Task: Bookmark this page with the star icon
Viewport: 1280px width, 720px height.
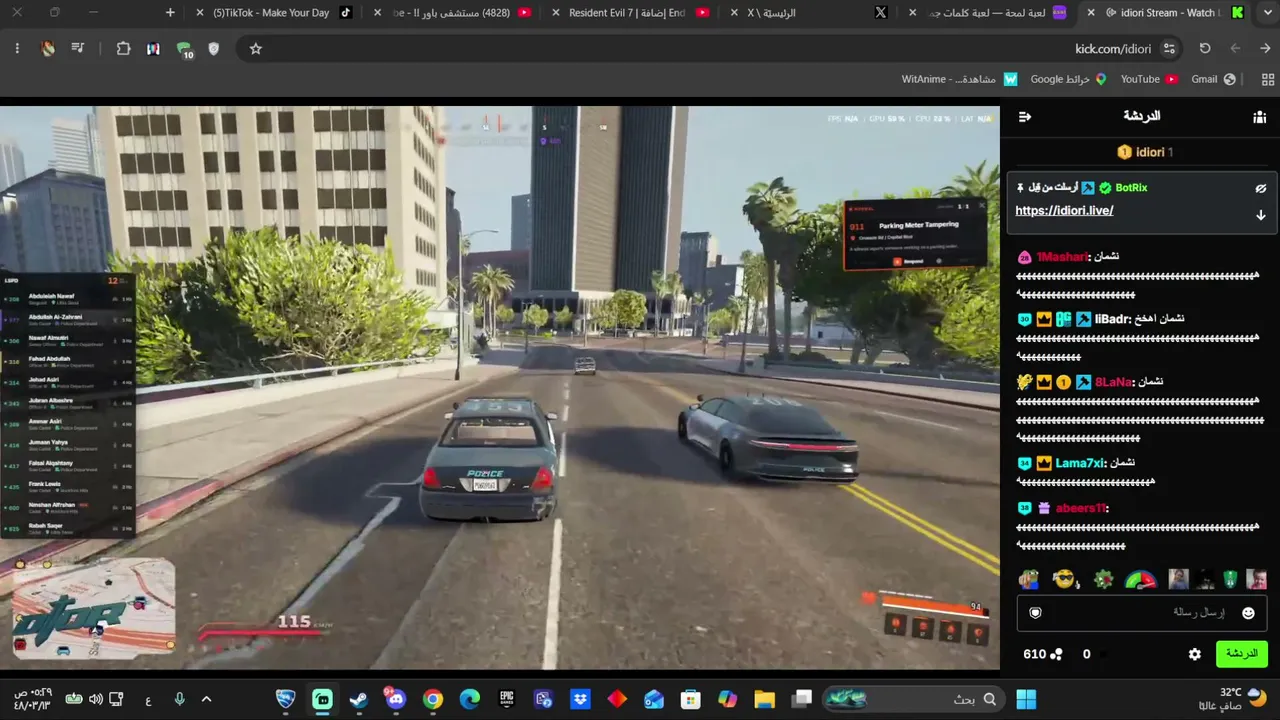Action: [256, 49]
